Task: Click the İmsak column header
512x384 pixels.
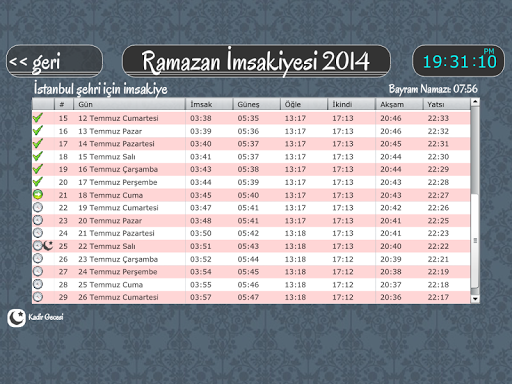Action: tap(209, 104)
